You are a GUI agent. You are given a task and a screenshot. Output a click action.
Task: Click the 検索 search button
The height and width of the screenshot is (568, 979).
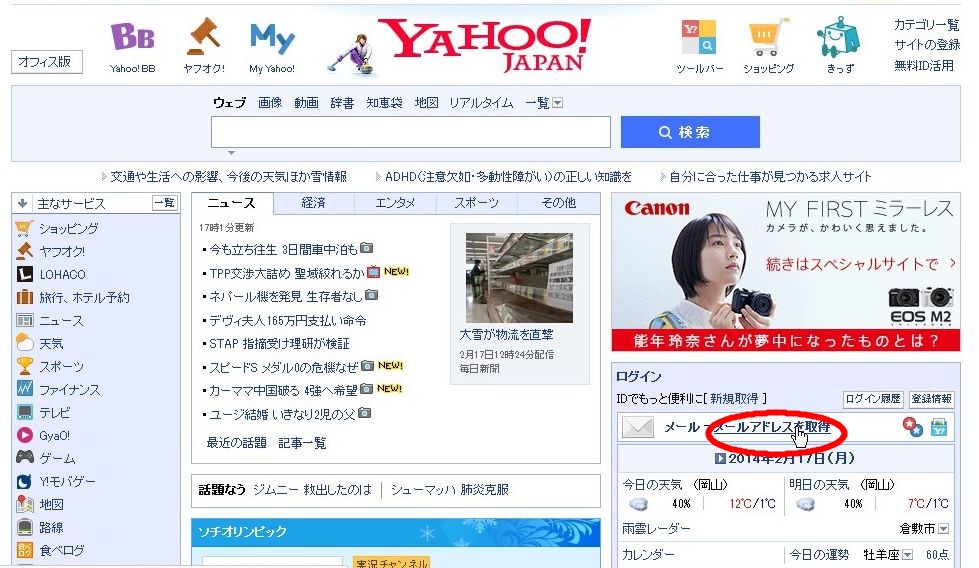[x=690, y=132]
